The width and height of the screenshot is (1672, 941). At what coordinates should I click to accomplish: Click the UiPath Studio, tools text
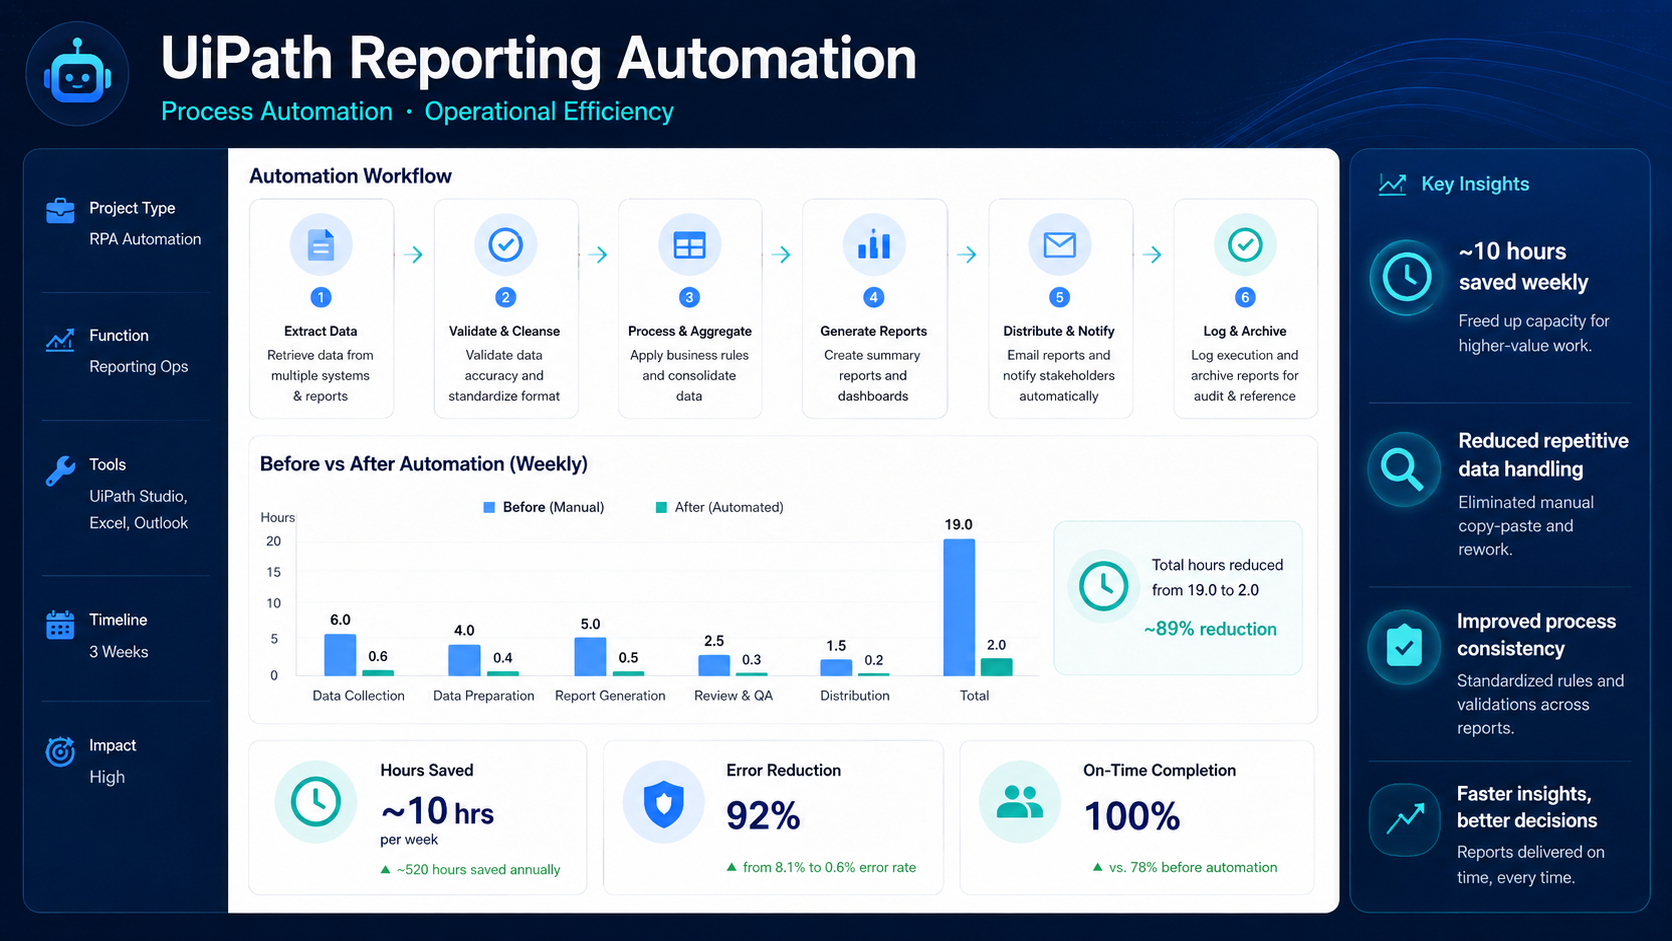tap(138, 496)
